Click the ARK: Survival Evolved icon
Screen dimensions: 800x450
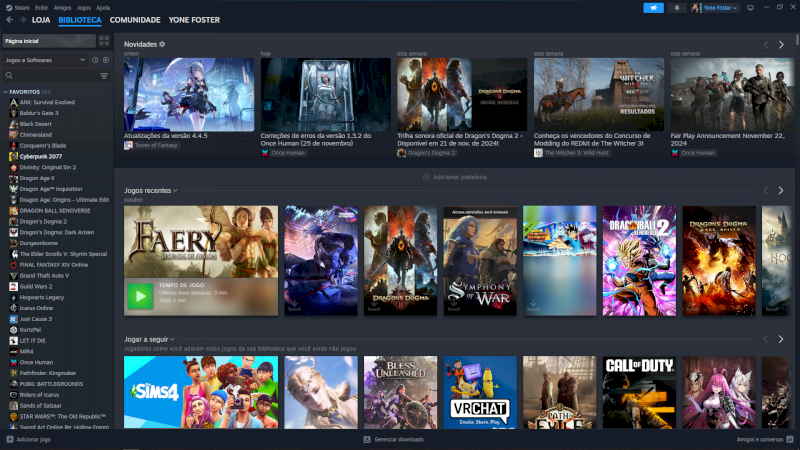pos(14,103)
